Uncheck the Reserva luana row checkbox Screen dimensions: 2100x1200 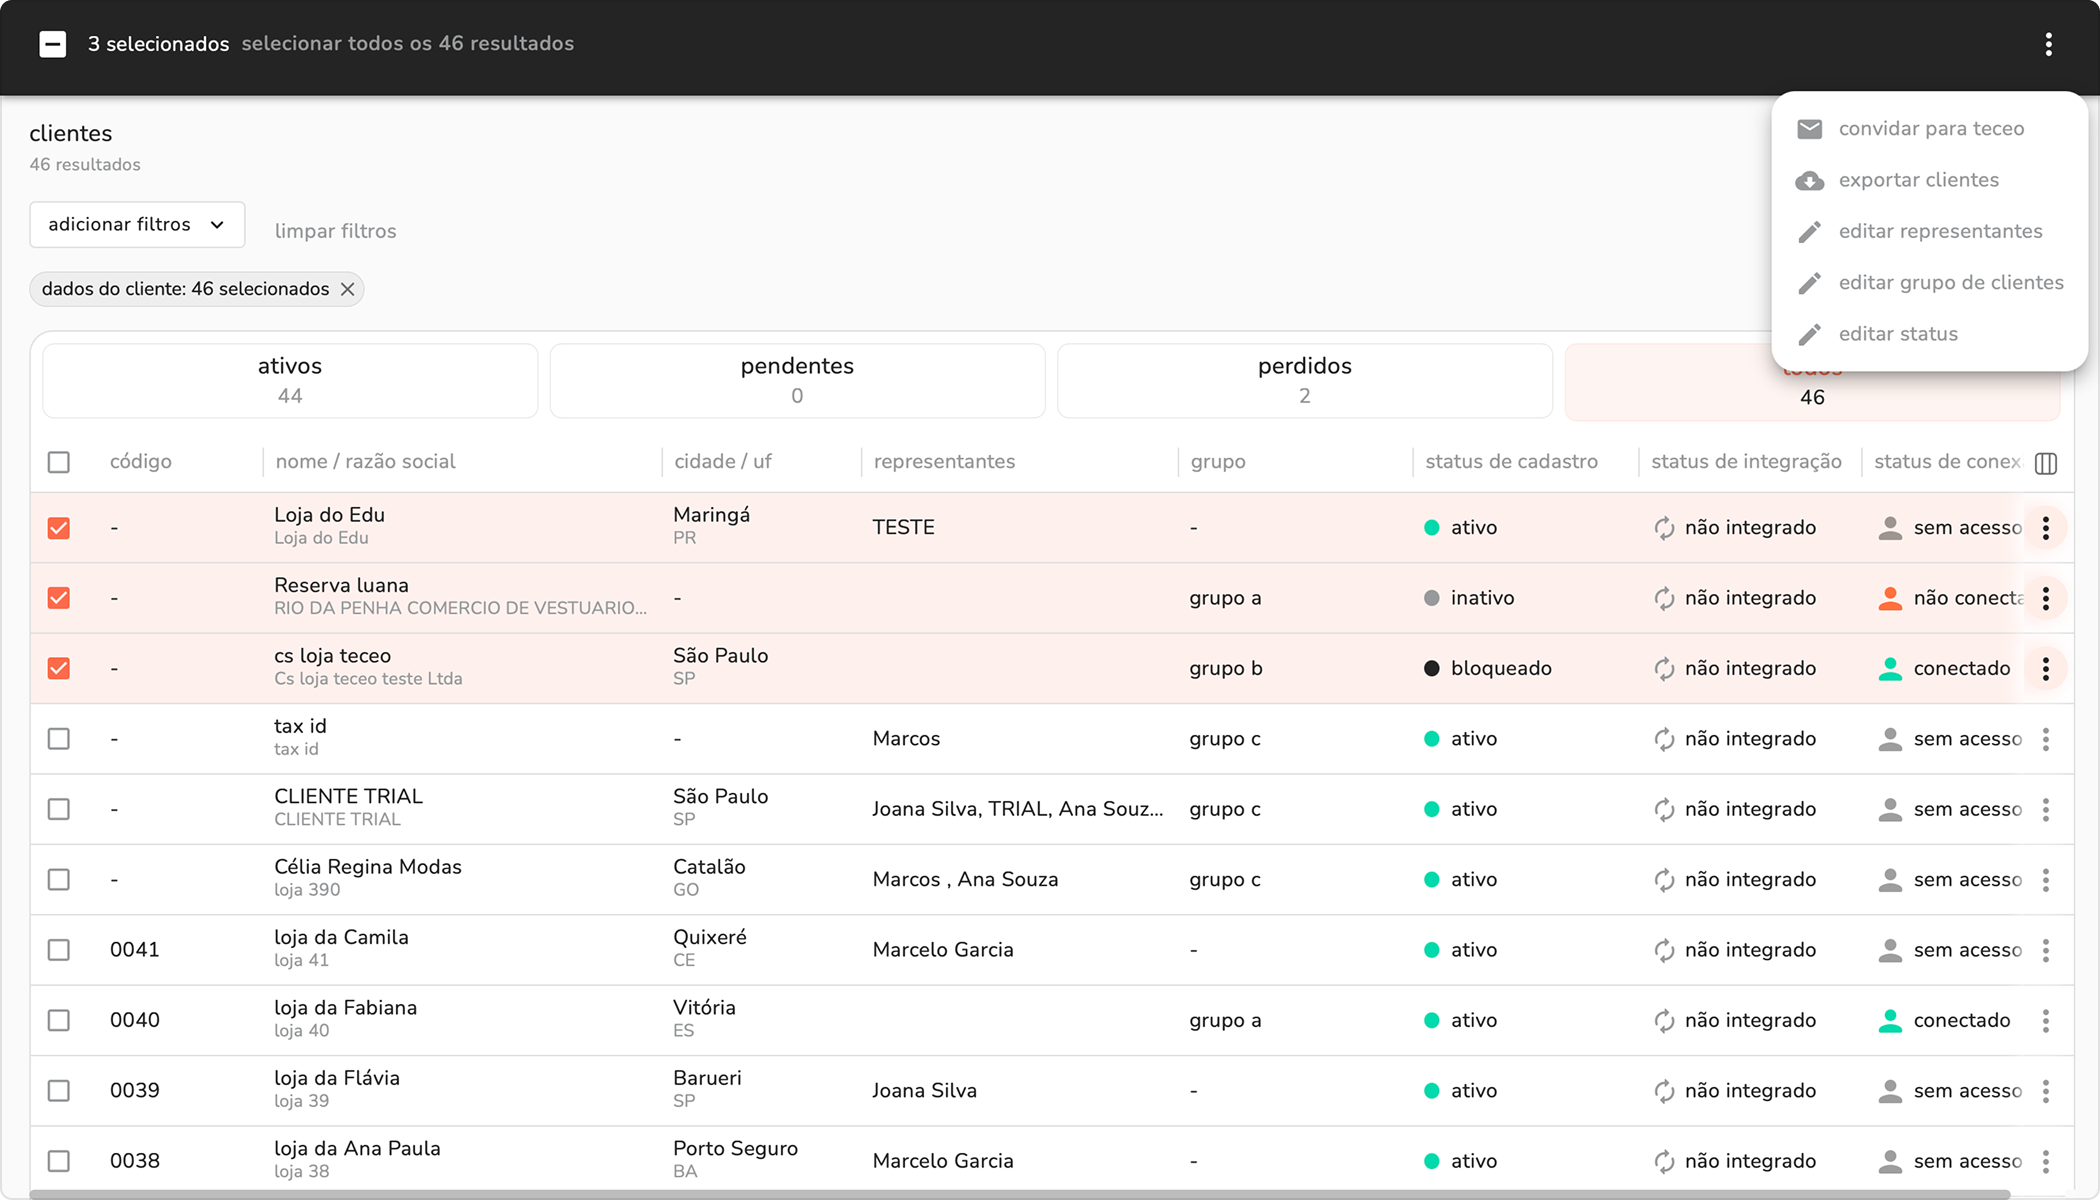(x=59, y=598)
